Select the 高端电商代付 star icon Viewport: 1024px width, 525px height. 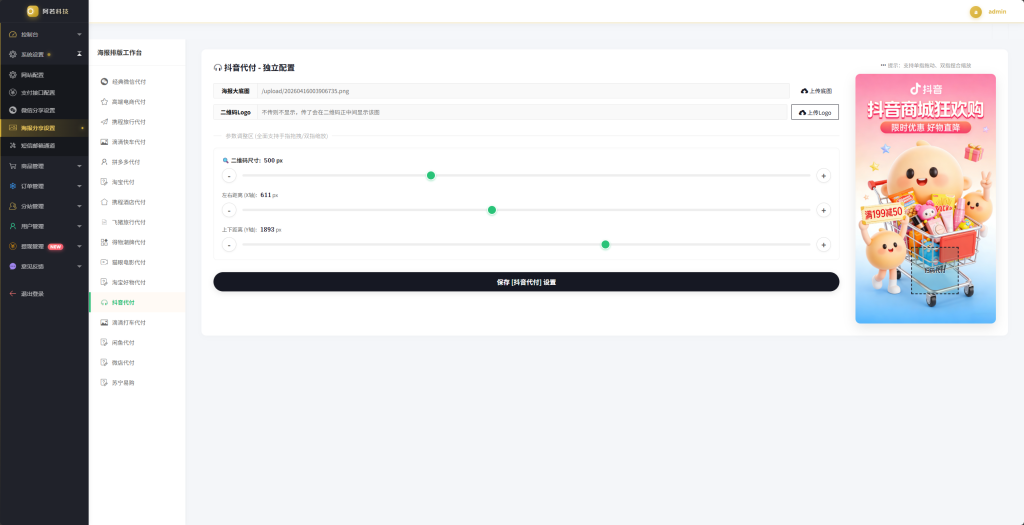[104, 102]
